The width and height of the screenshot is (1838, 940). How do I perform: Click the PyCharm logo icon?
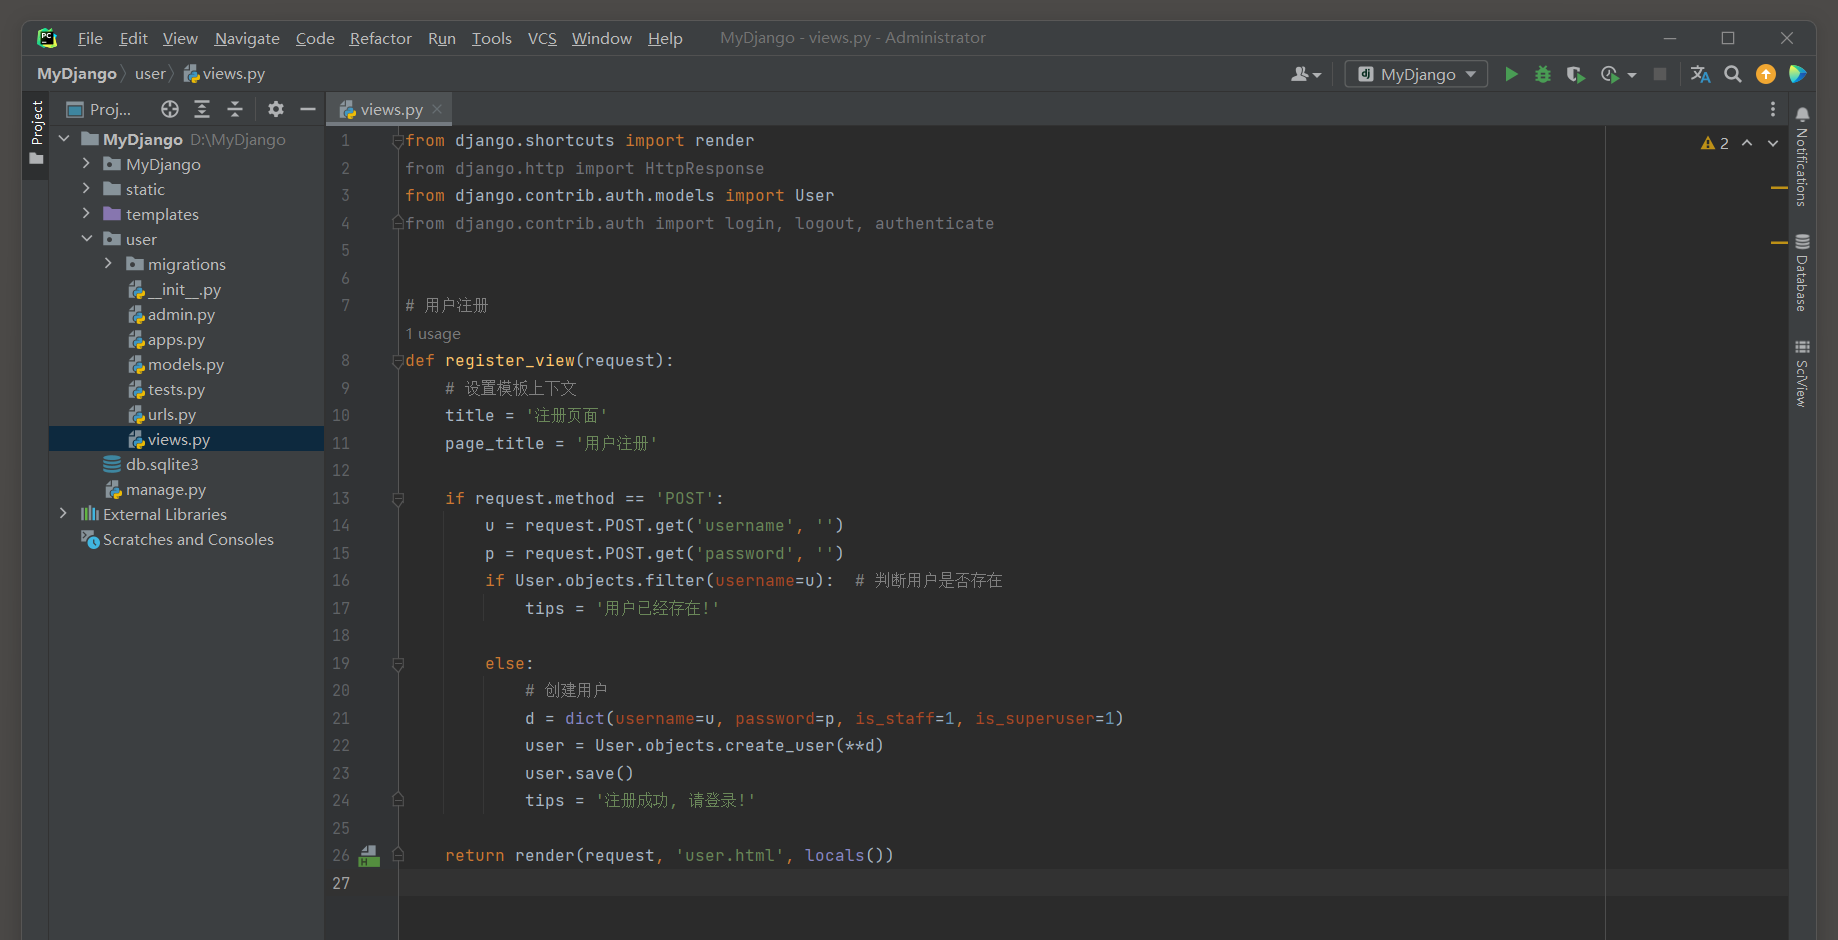click(47, 38)
